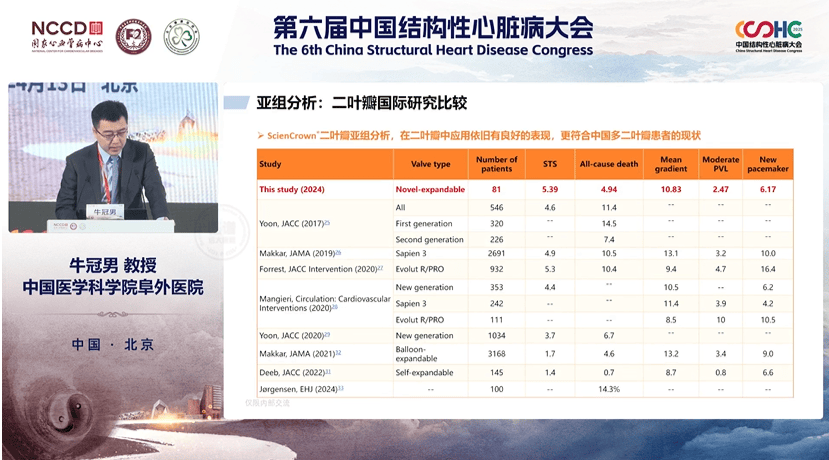Click the green clover circular emblem

pyautogui.click(x=181, y=37)
